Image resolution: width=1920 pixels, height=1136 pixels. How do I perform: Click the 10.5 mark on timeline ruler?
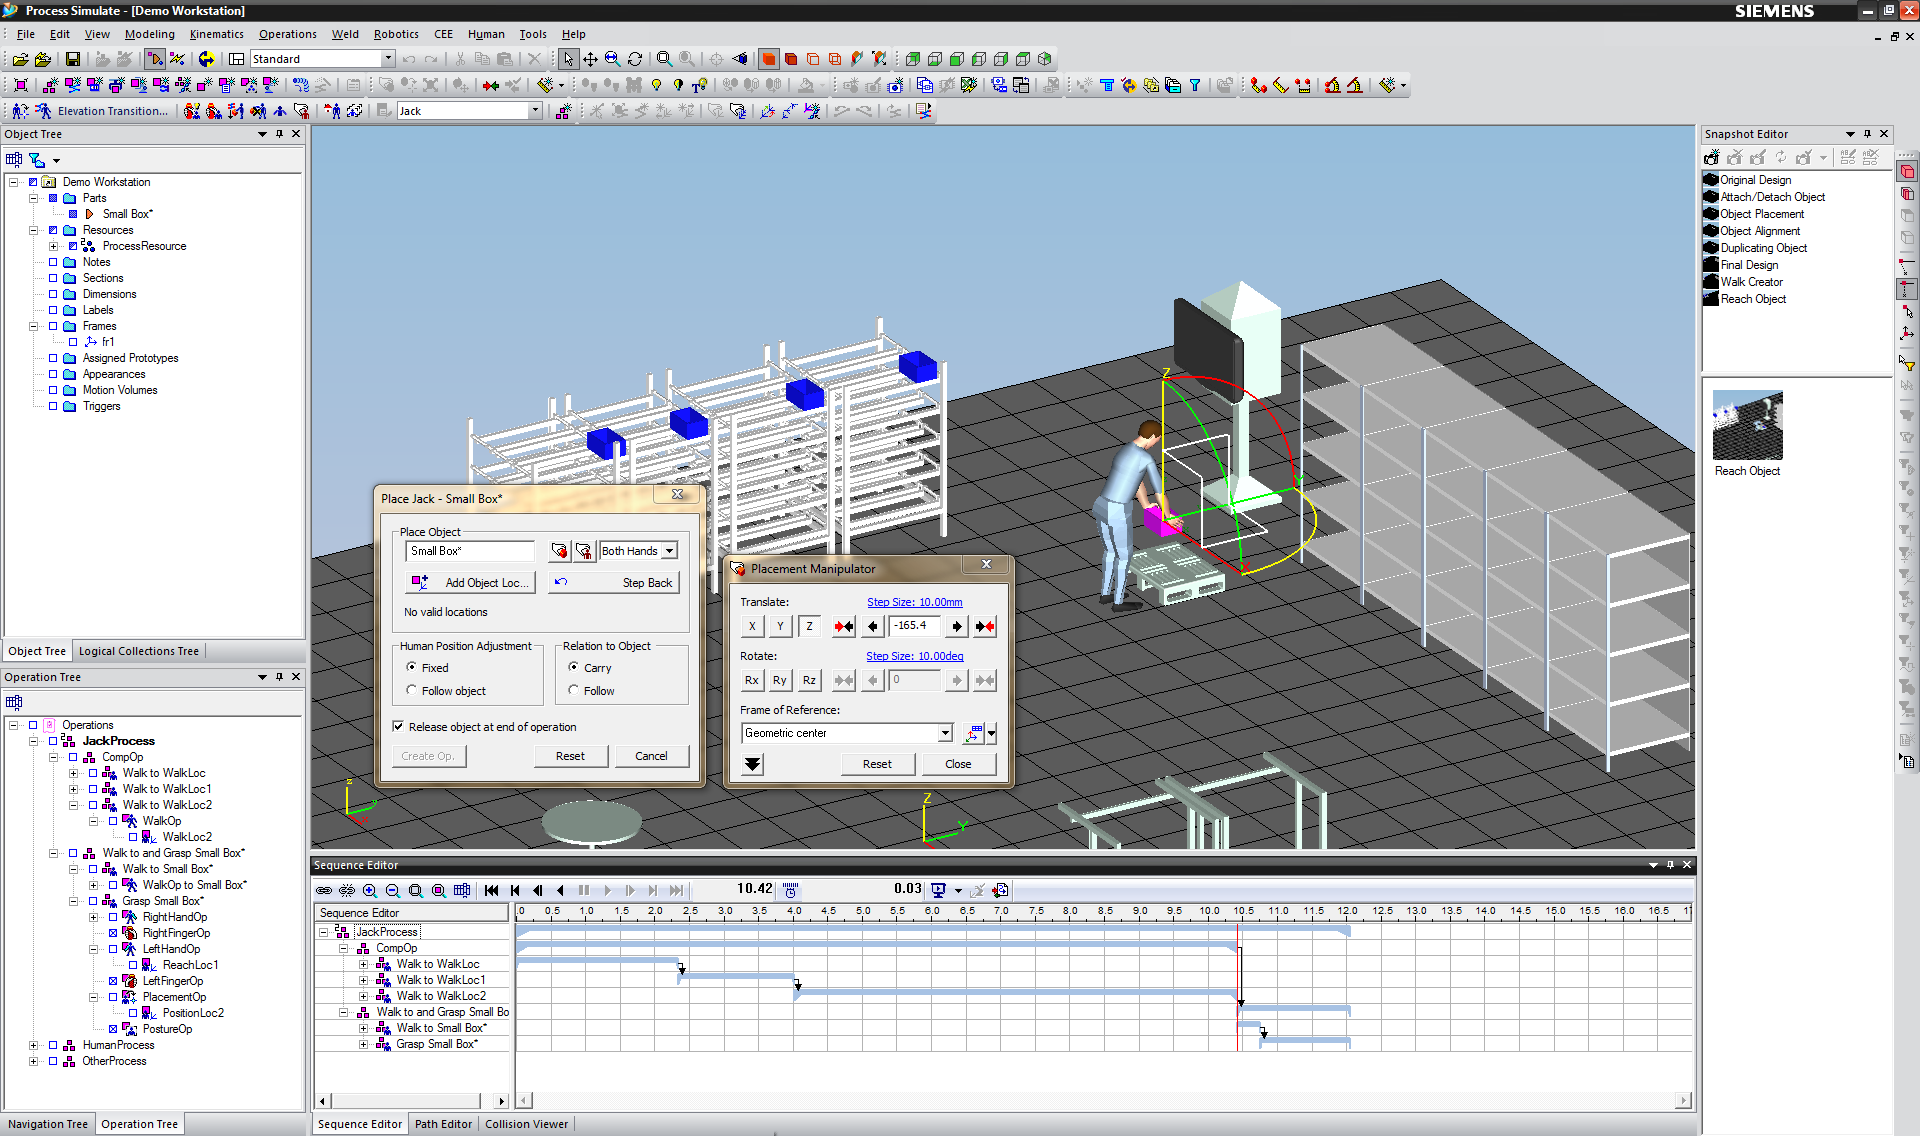pyautogui.click(x=1243, y=911)
